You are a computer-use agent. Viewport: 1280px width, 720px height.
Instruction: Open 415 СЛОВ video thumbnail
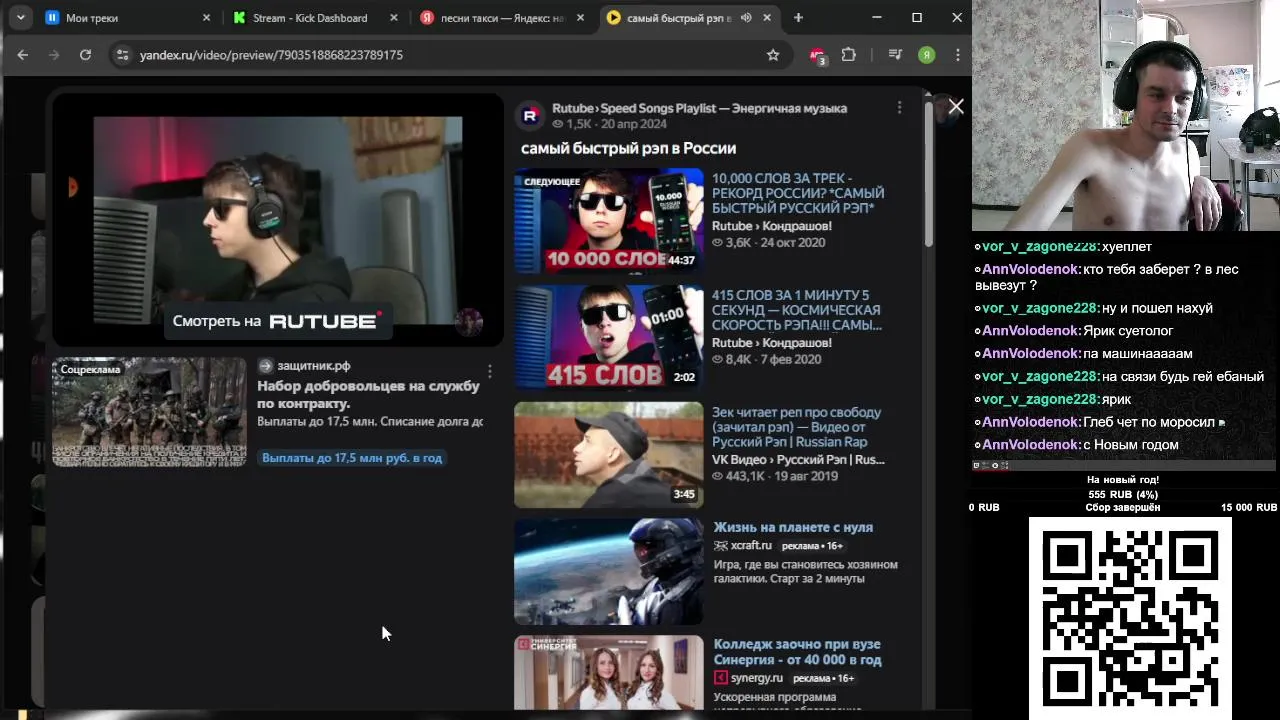pos(608,337)
